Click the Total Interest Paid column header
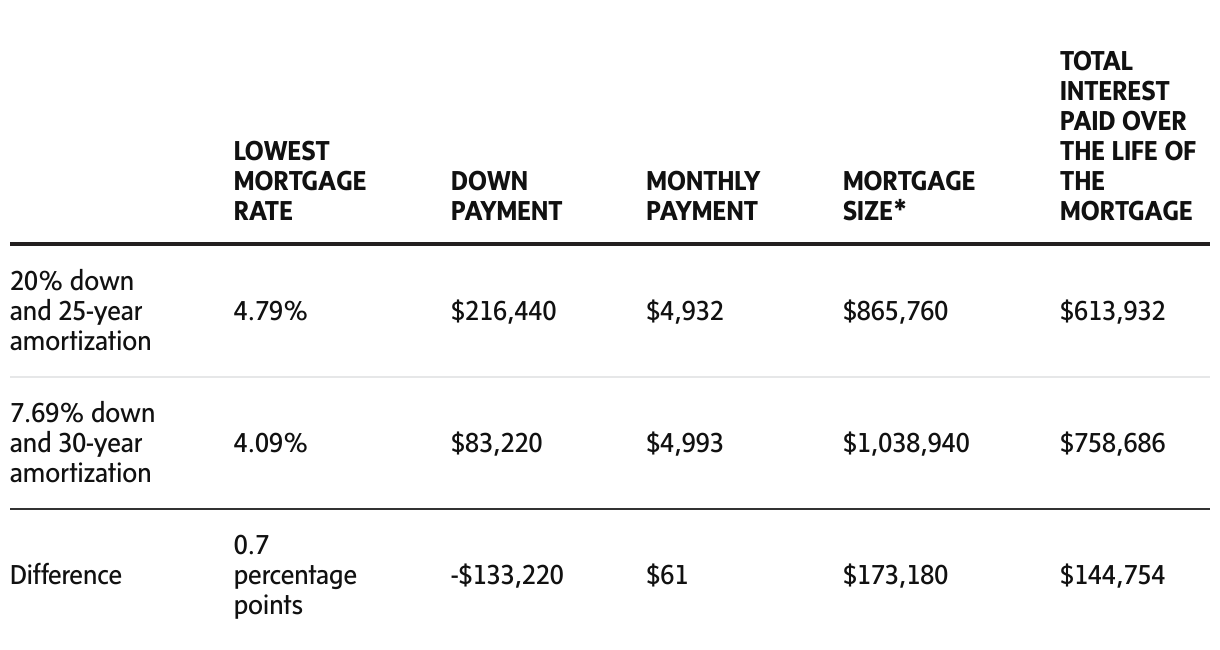The image size is (1220, 650). (1126, 136)
